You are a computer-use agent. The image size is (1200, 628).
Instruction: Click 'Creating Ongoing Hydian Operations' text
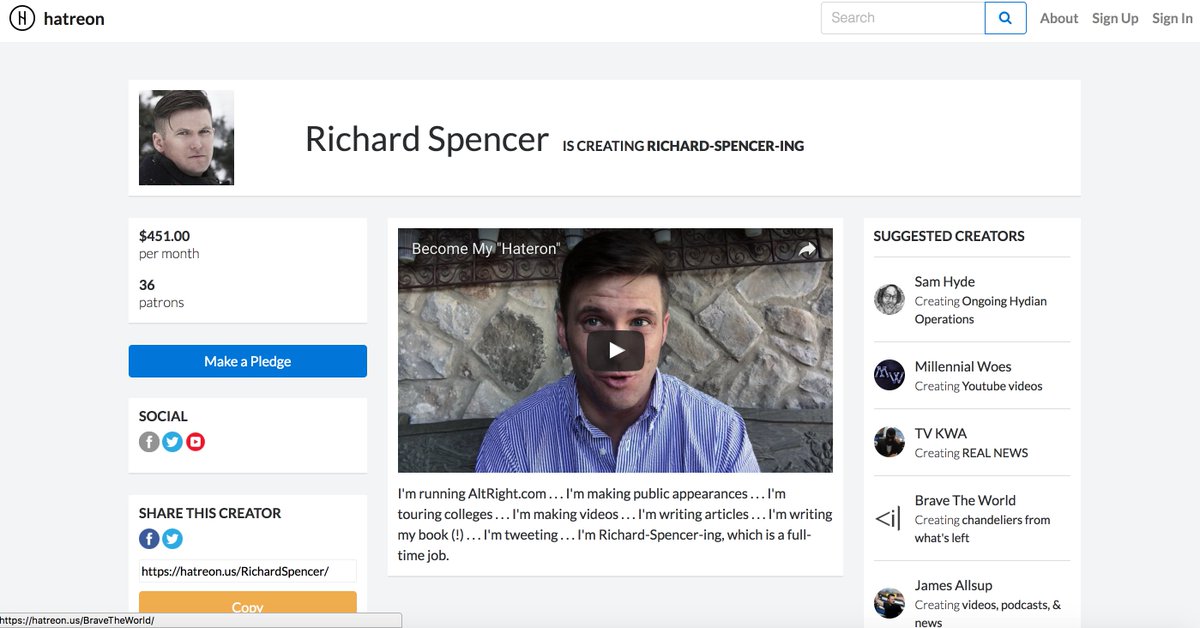click(x=981, y=310)
